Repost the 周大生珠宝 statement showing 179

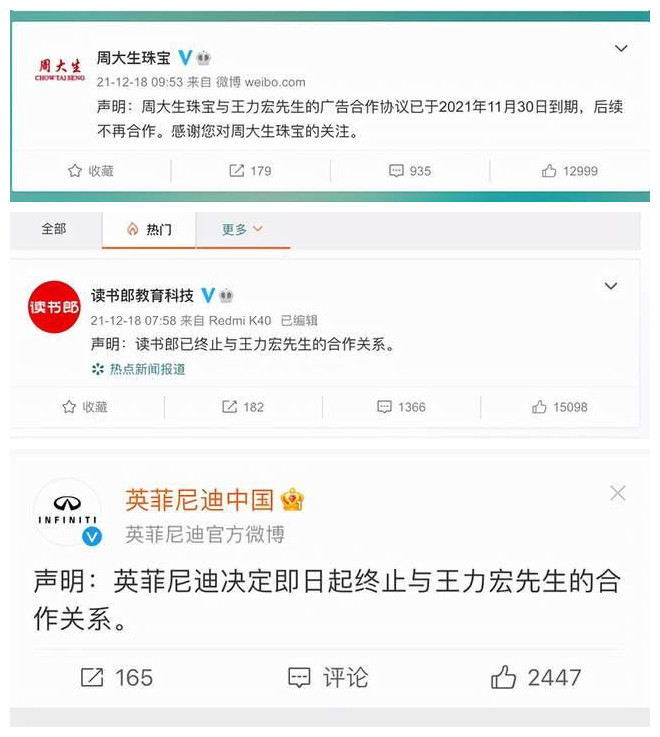[250, 171]
